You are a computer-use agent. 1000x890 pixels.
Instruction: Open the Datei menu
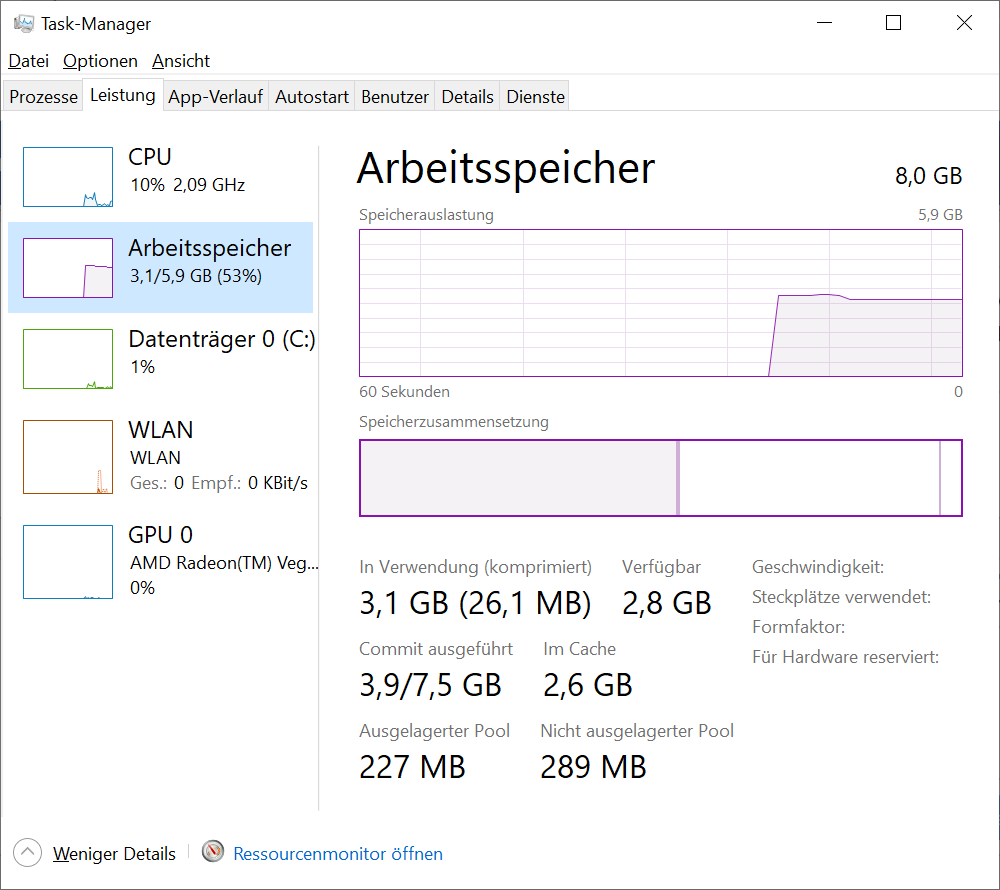point(29,61)
